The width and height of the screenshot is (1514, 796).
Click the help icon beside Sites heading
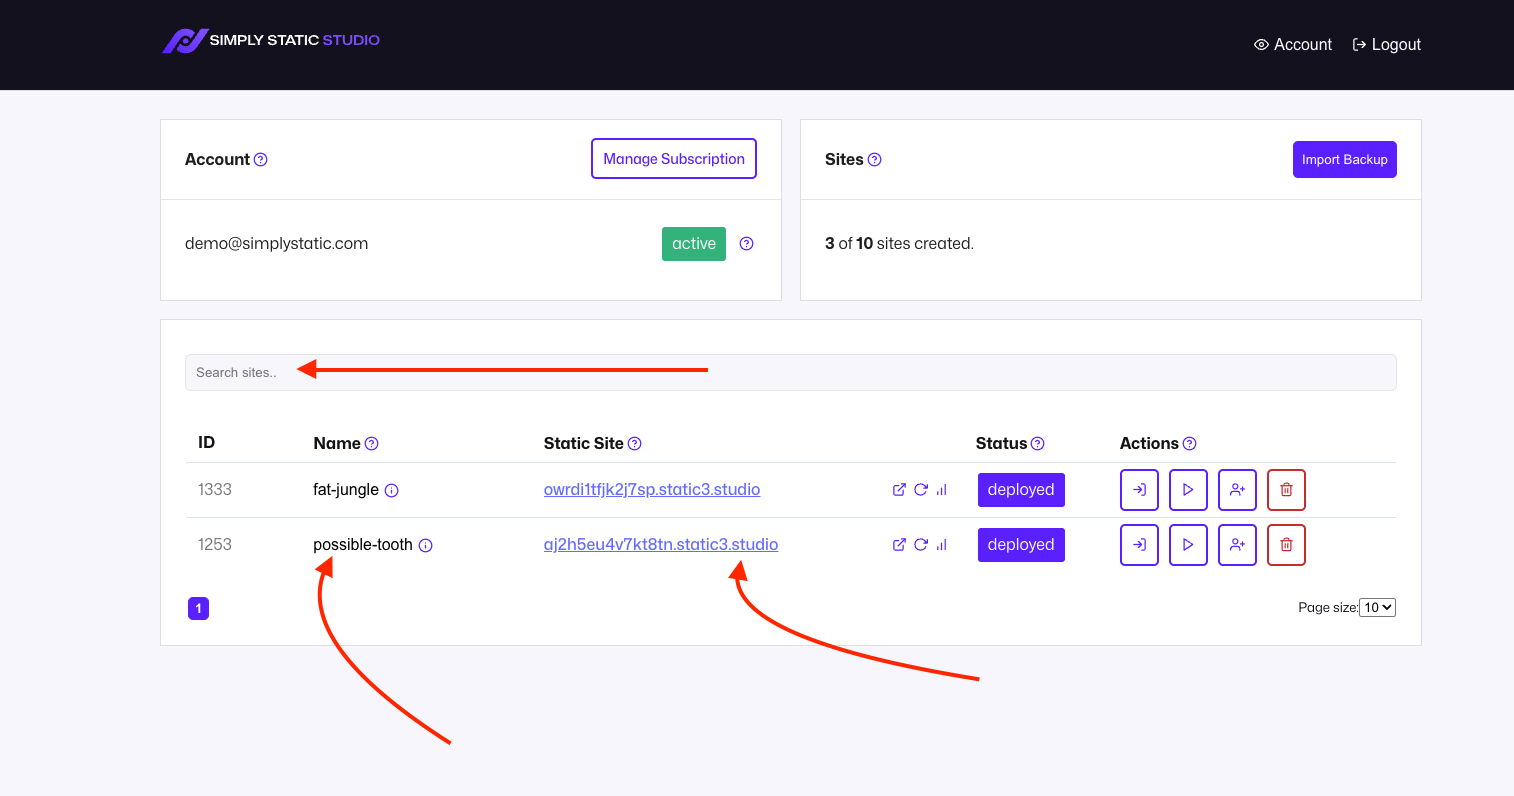[875, 160]
